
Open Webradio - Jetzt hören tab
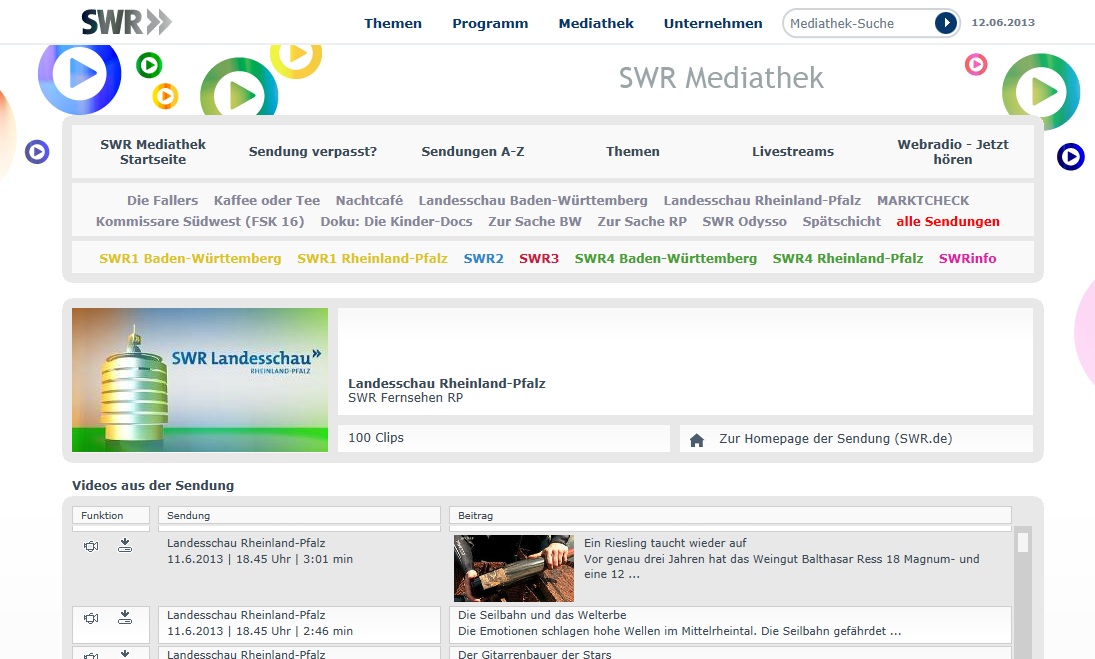point(953,151)
